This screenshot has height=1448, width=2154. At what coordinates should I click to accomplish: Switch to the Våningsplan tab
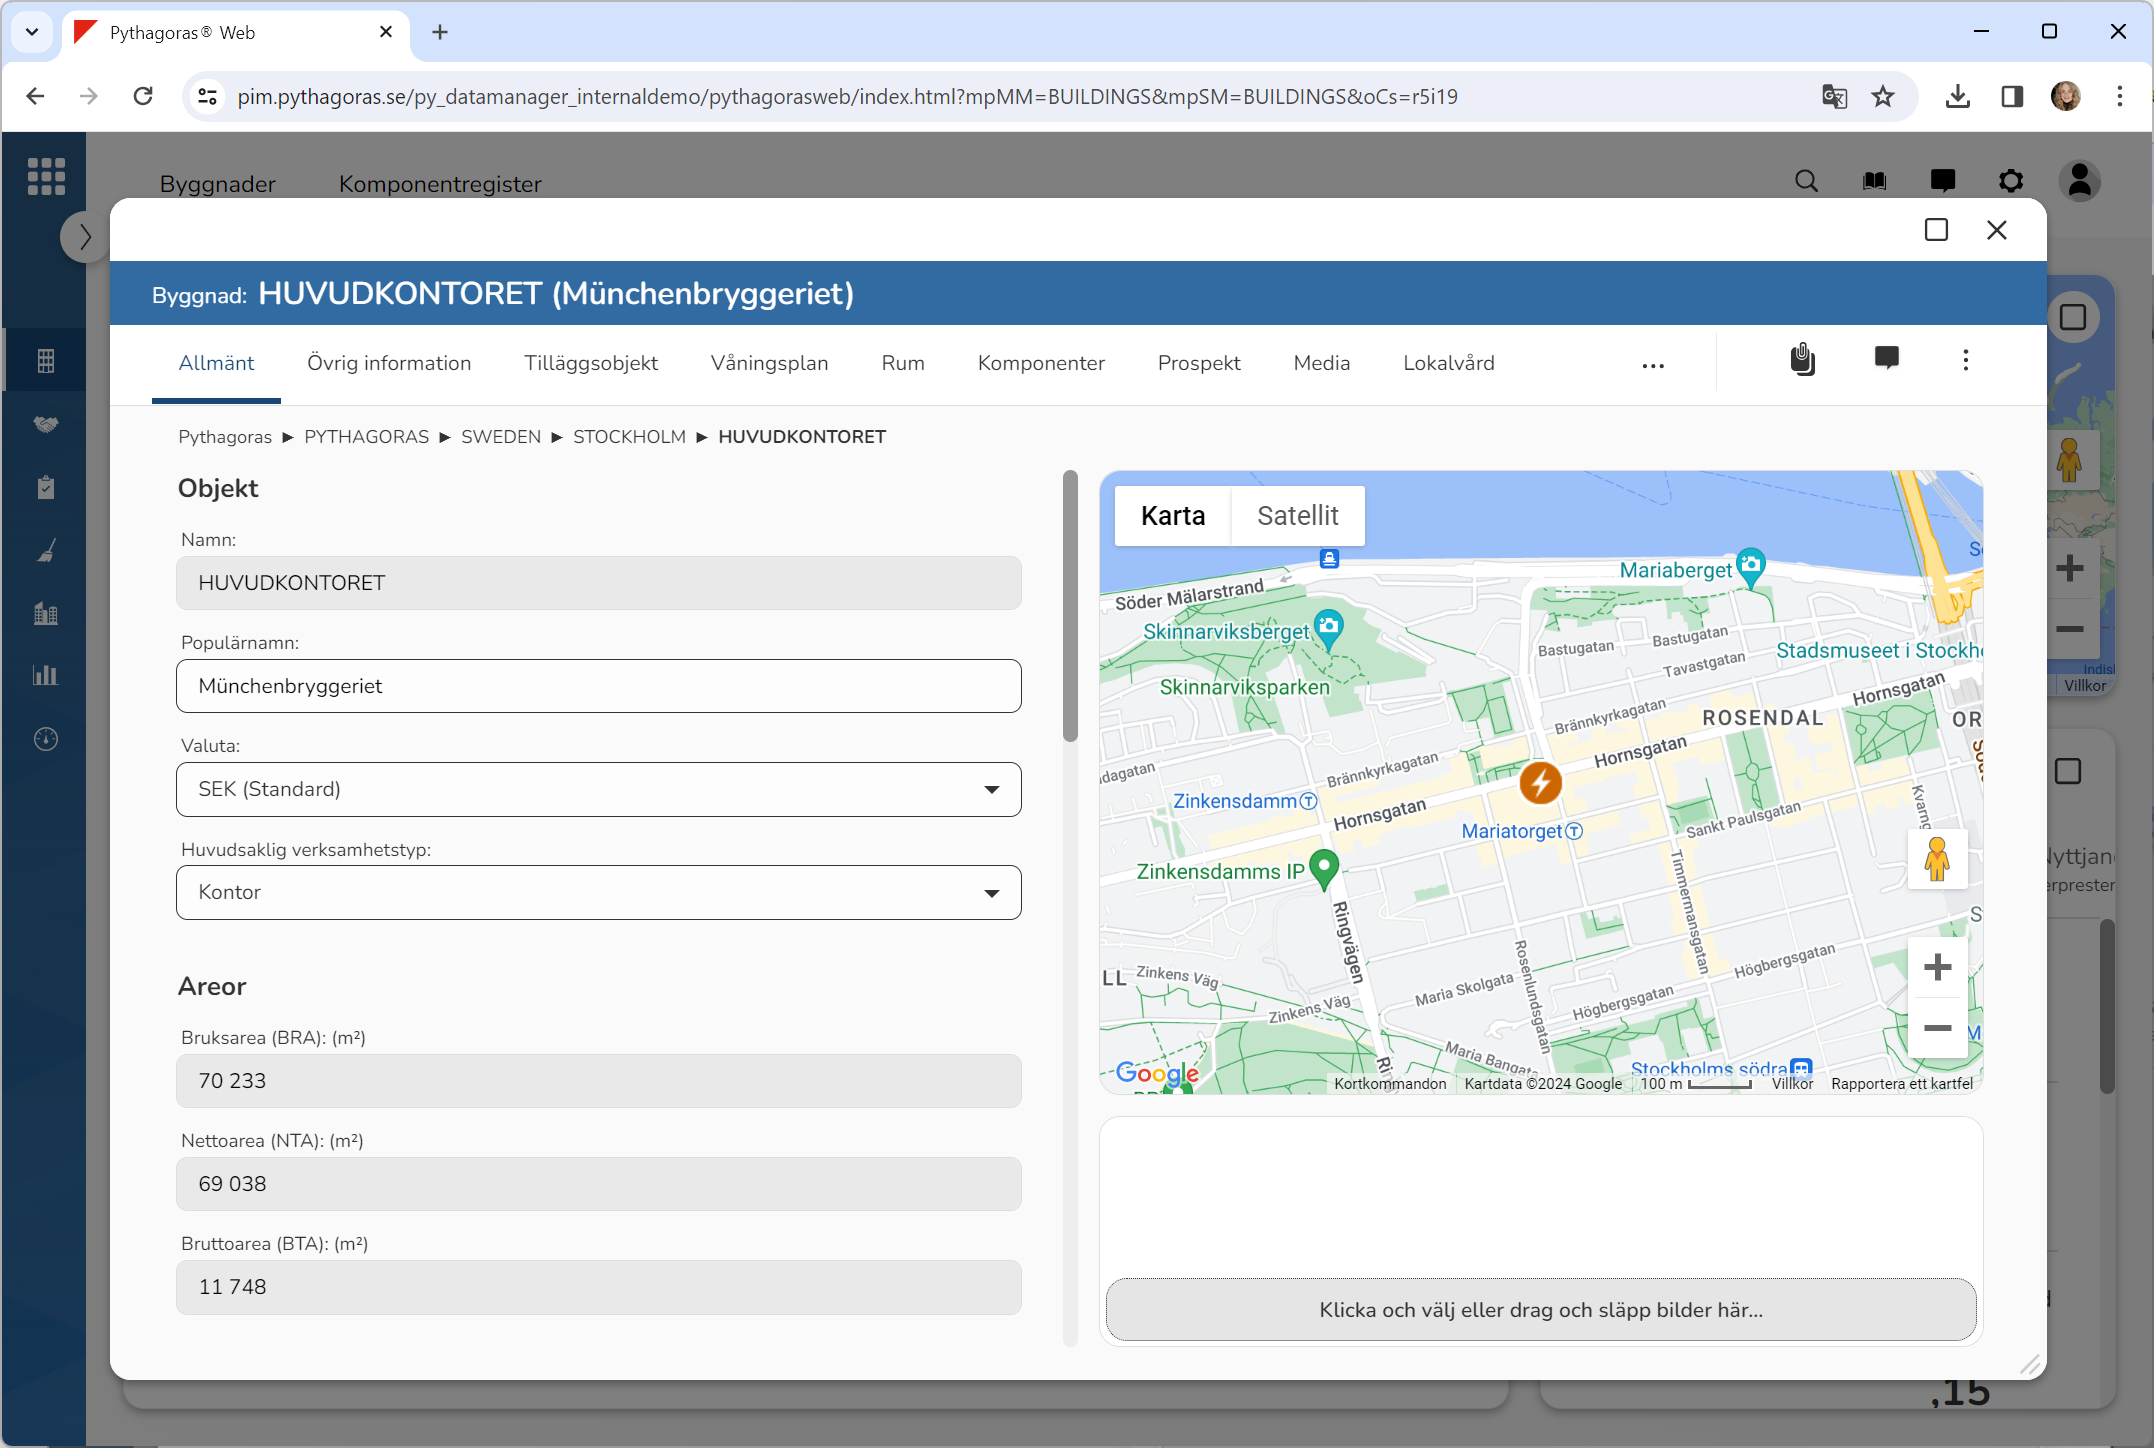(769, 364)
